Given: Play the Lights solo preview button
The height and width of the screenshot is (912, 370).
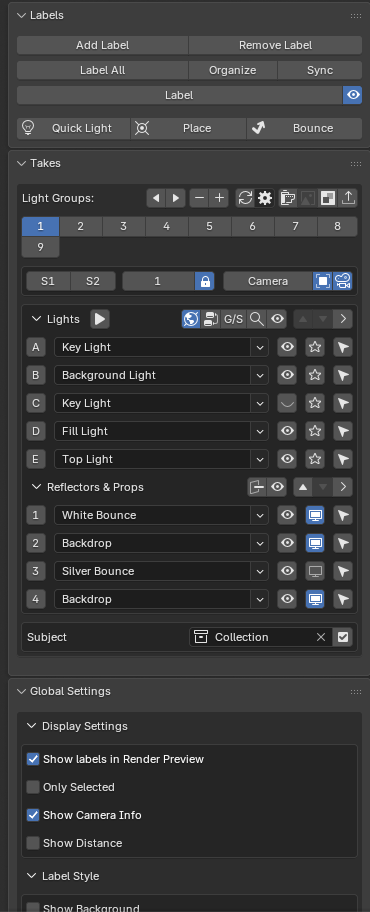Looking at the screenshot, I should pyautogui.click(x=100, y=319).
